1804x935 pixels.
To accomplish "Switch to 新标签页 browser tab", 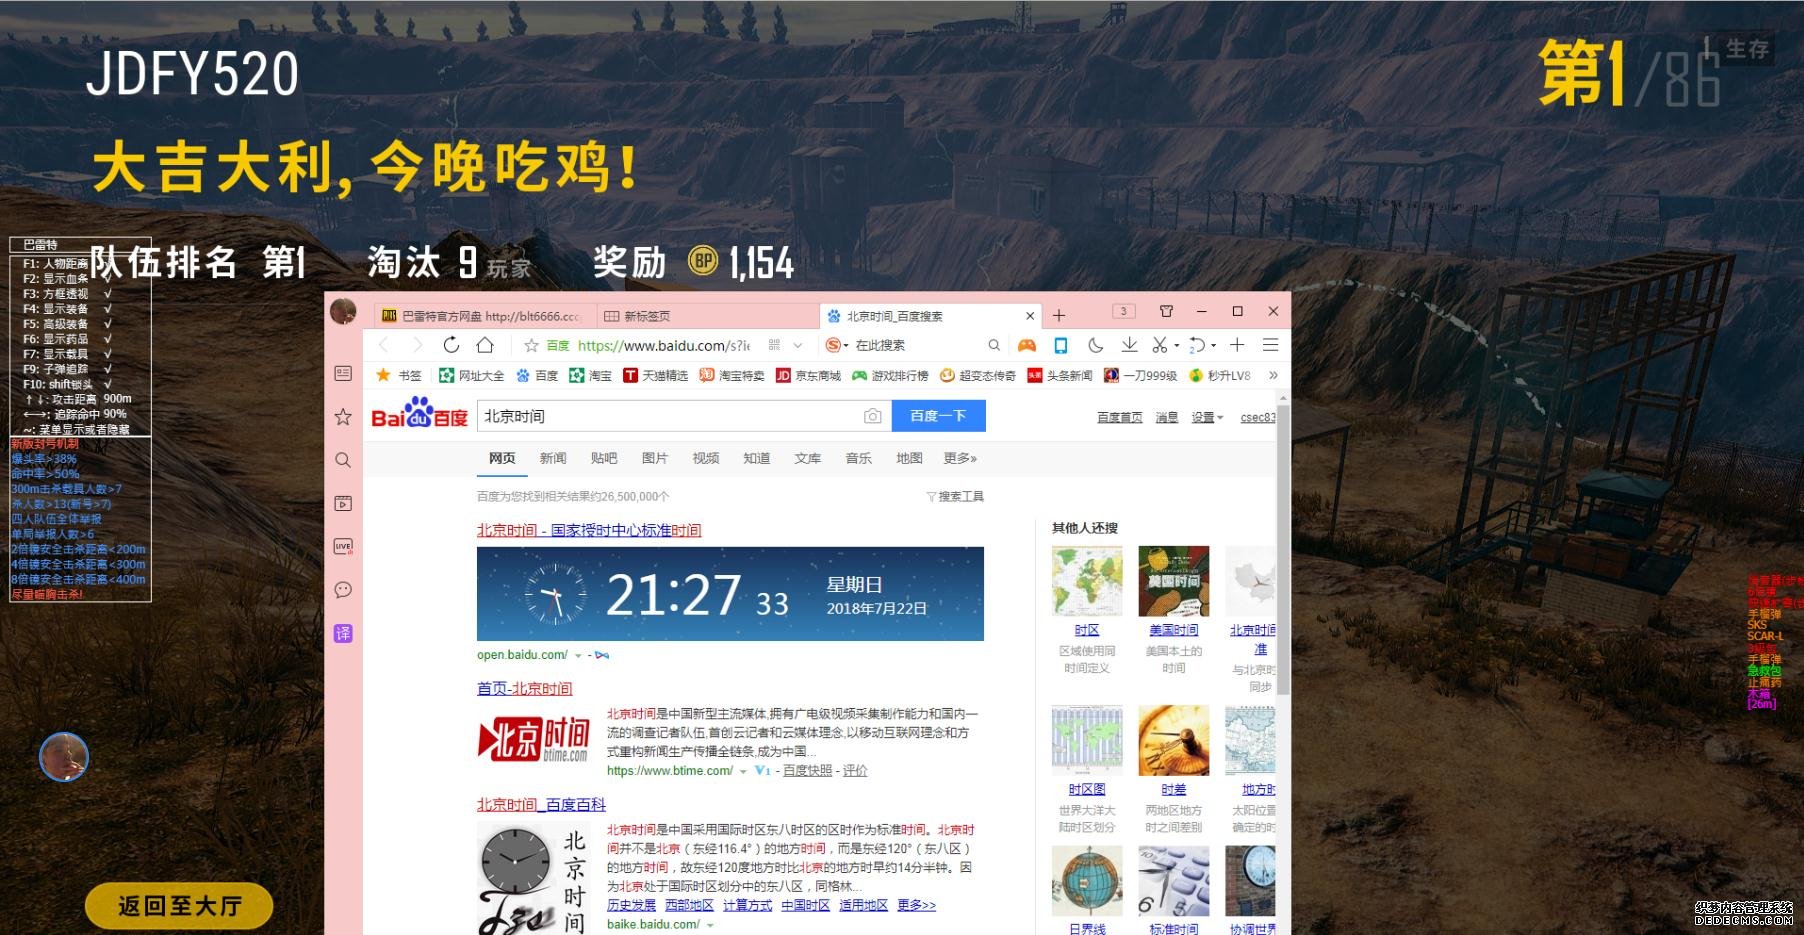I will click(x=707, y=316).
